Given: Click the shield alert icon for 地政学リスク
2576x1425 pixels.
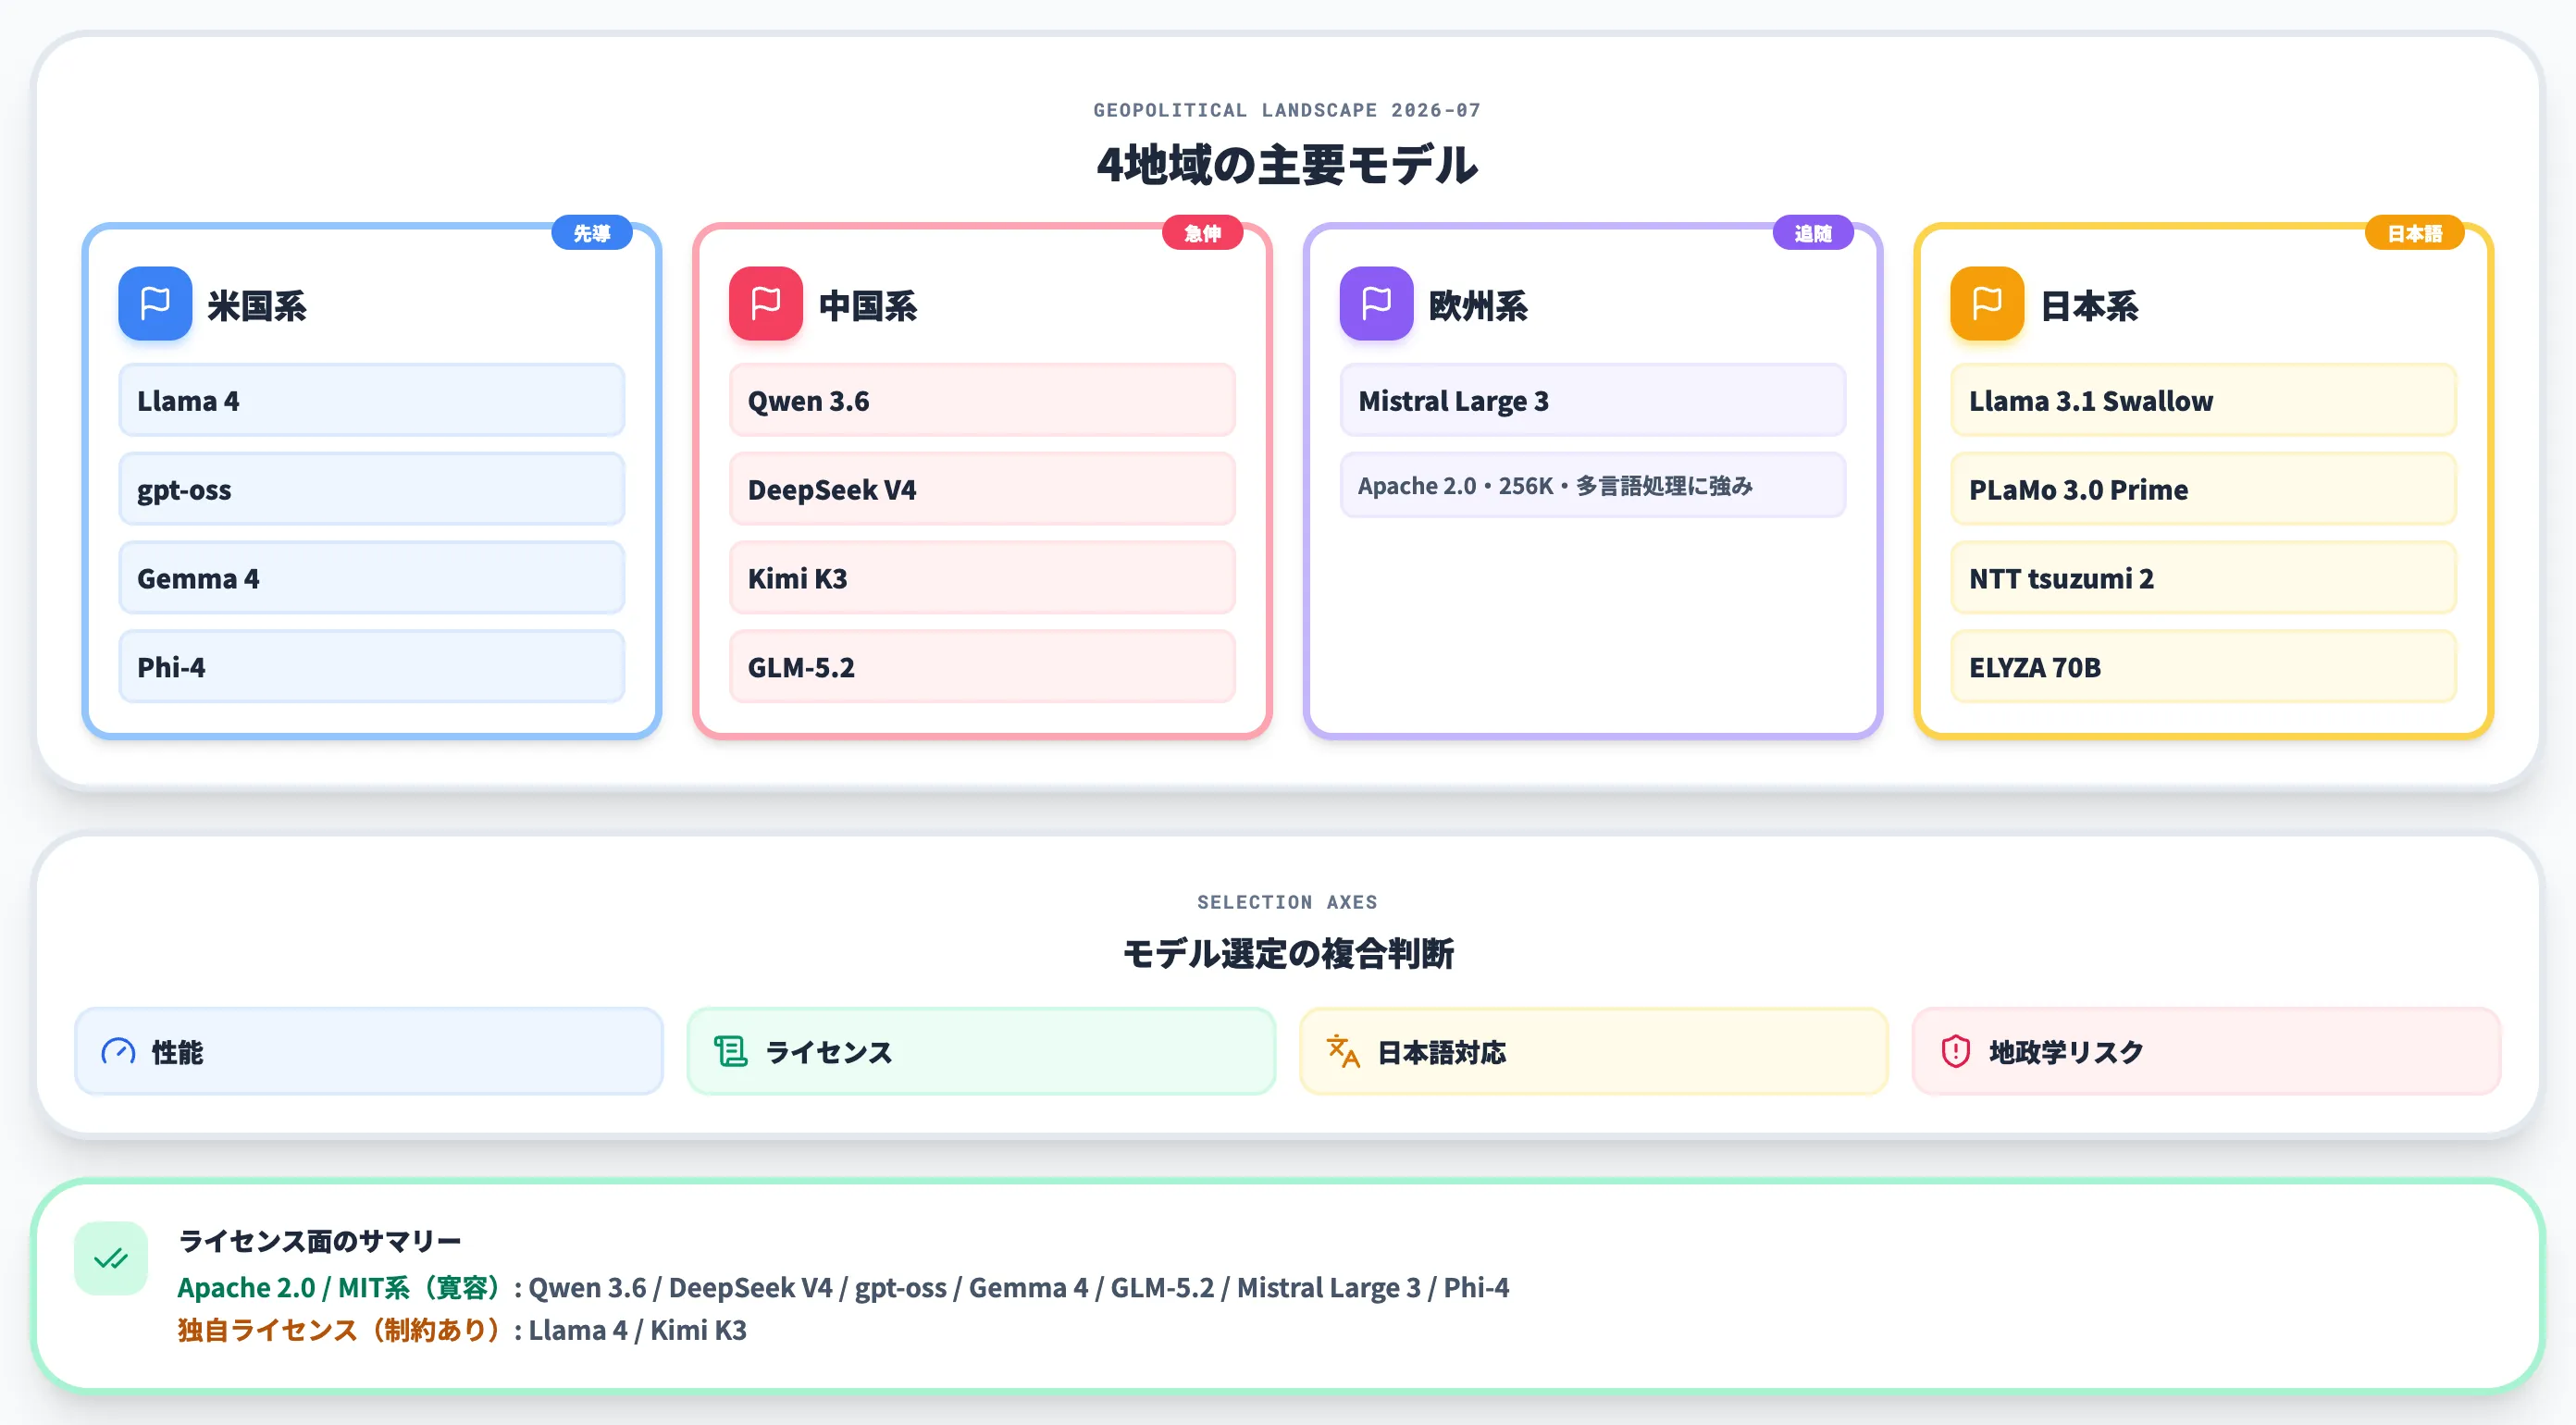Looking at the screenshot, I should [x=1955, y=1051].
